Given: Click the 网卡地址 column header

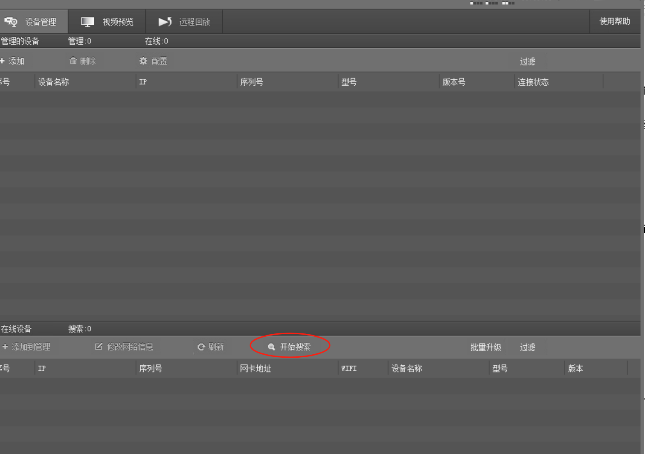Looking at the screenshot, I should click(255, 368).
